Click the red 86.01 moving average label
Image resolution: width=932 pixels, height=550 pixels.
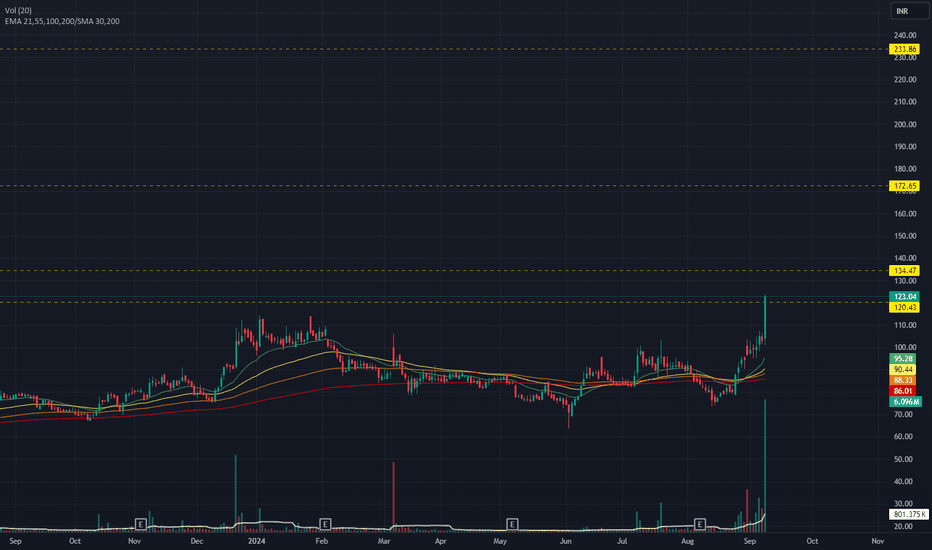pyautogui.click(x=902, y=391)
